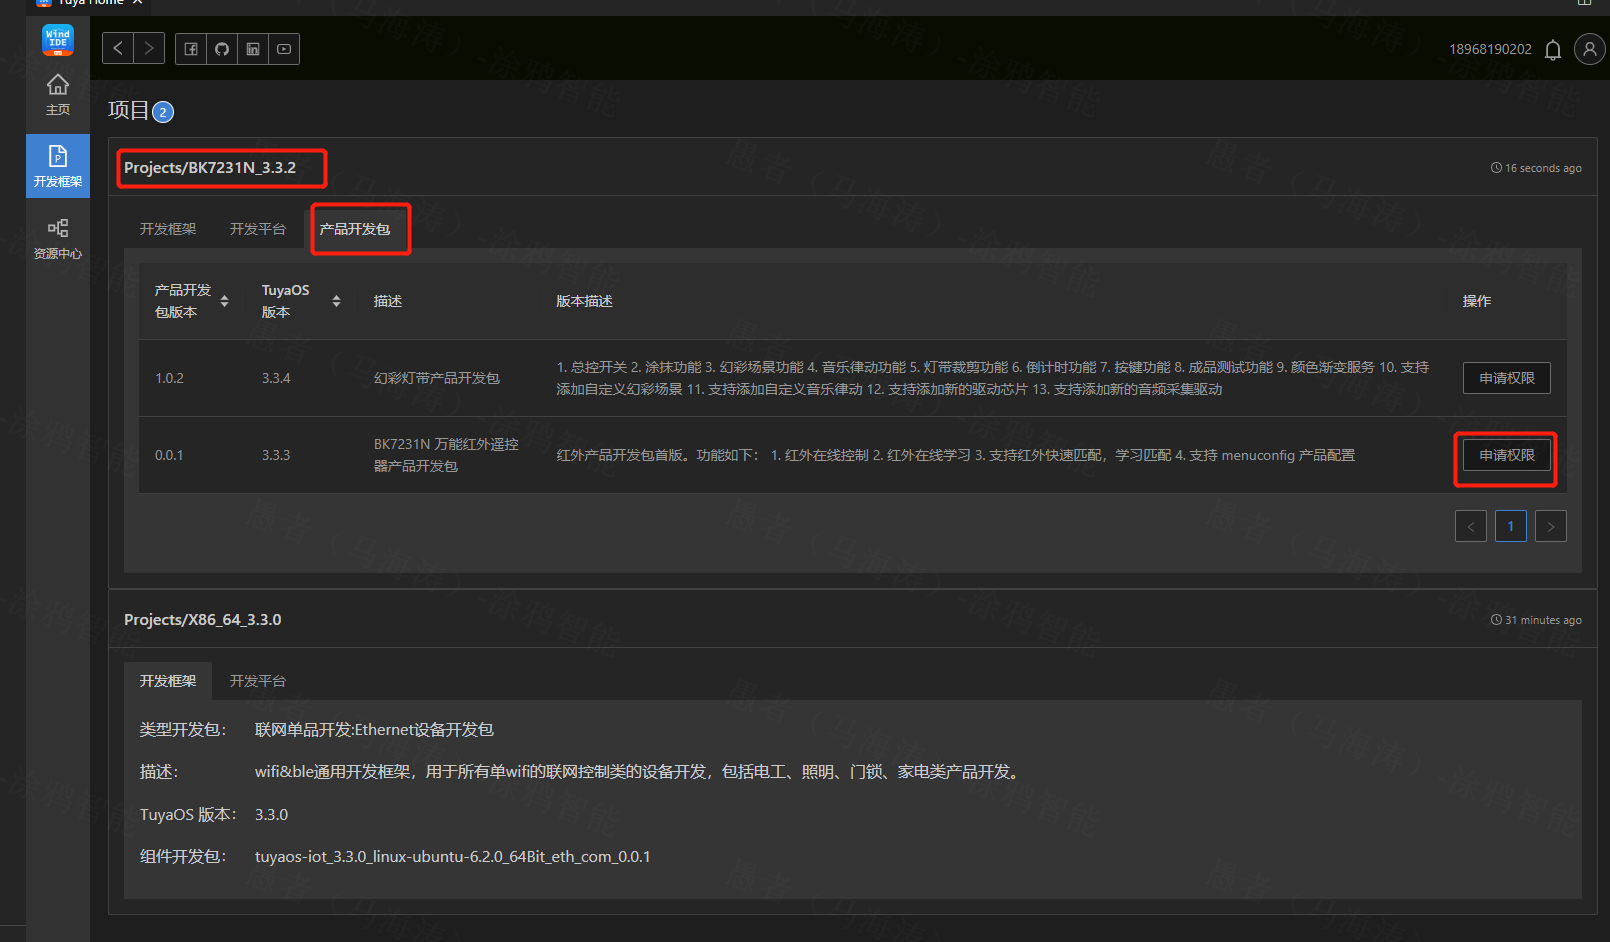
Task: Open the GitHub link icon
Action: (222, 48)
